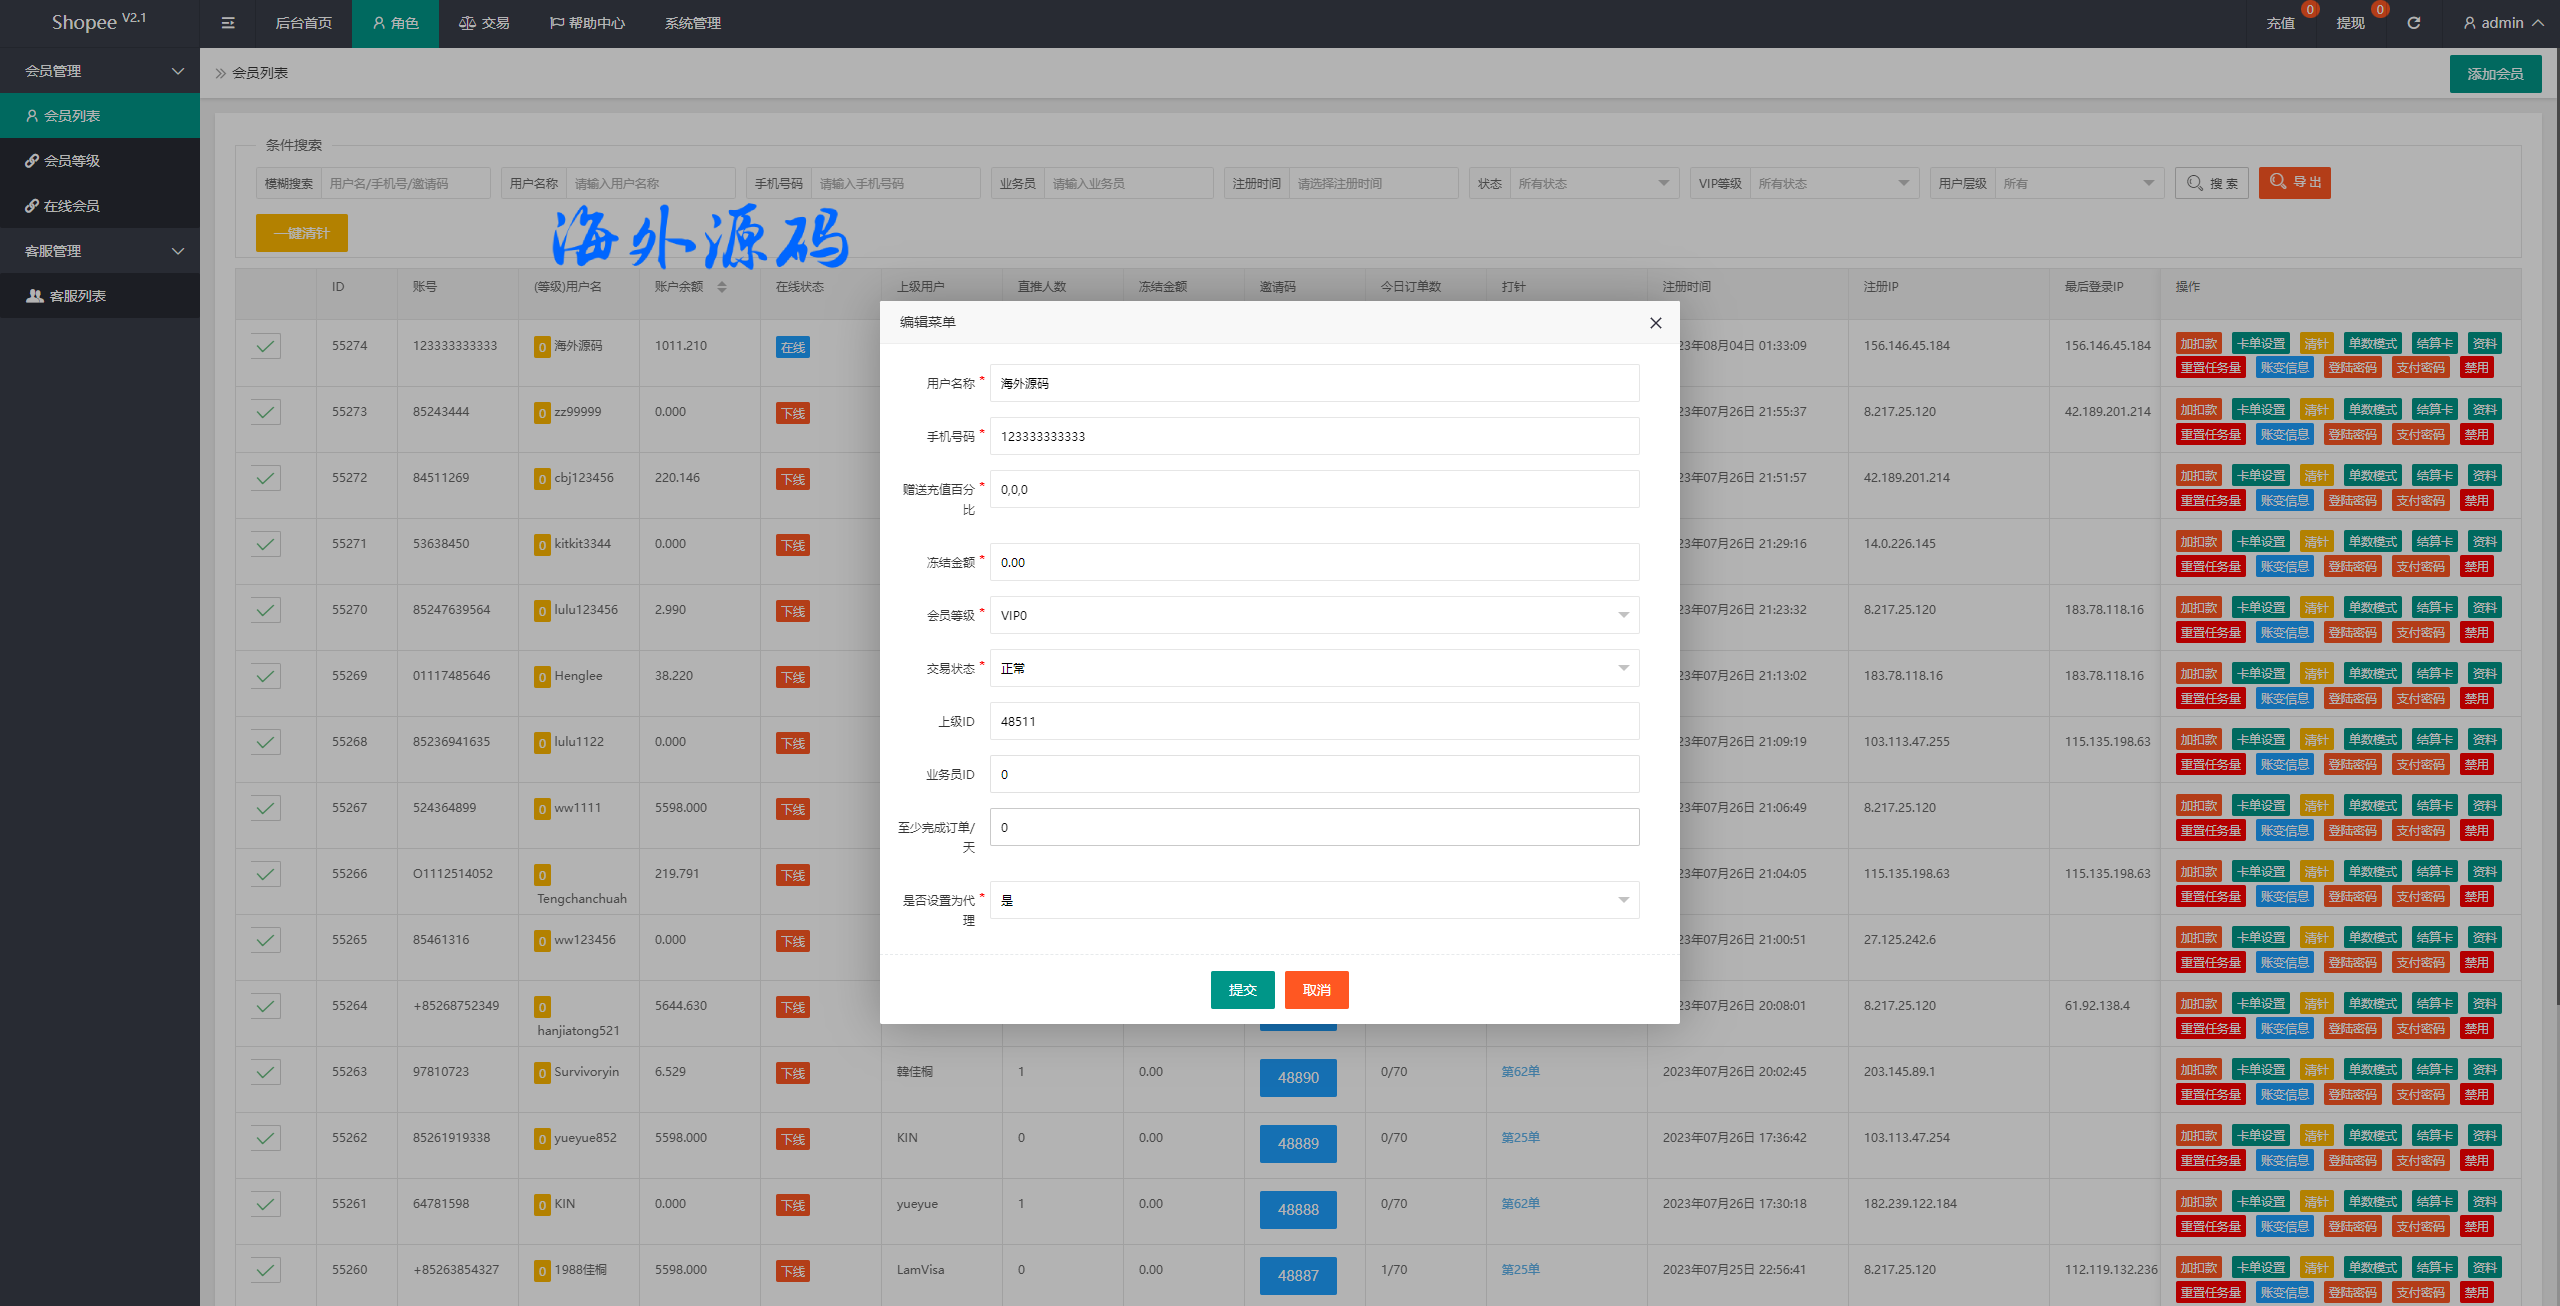Open online members in sidebar
The width and height of the screenshot is (2560, 1306).
[72, 206]
